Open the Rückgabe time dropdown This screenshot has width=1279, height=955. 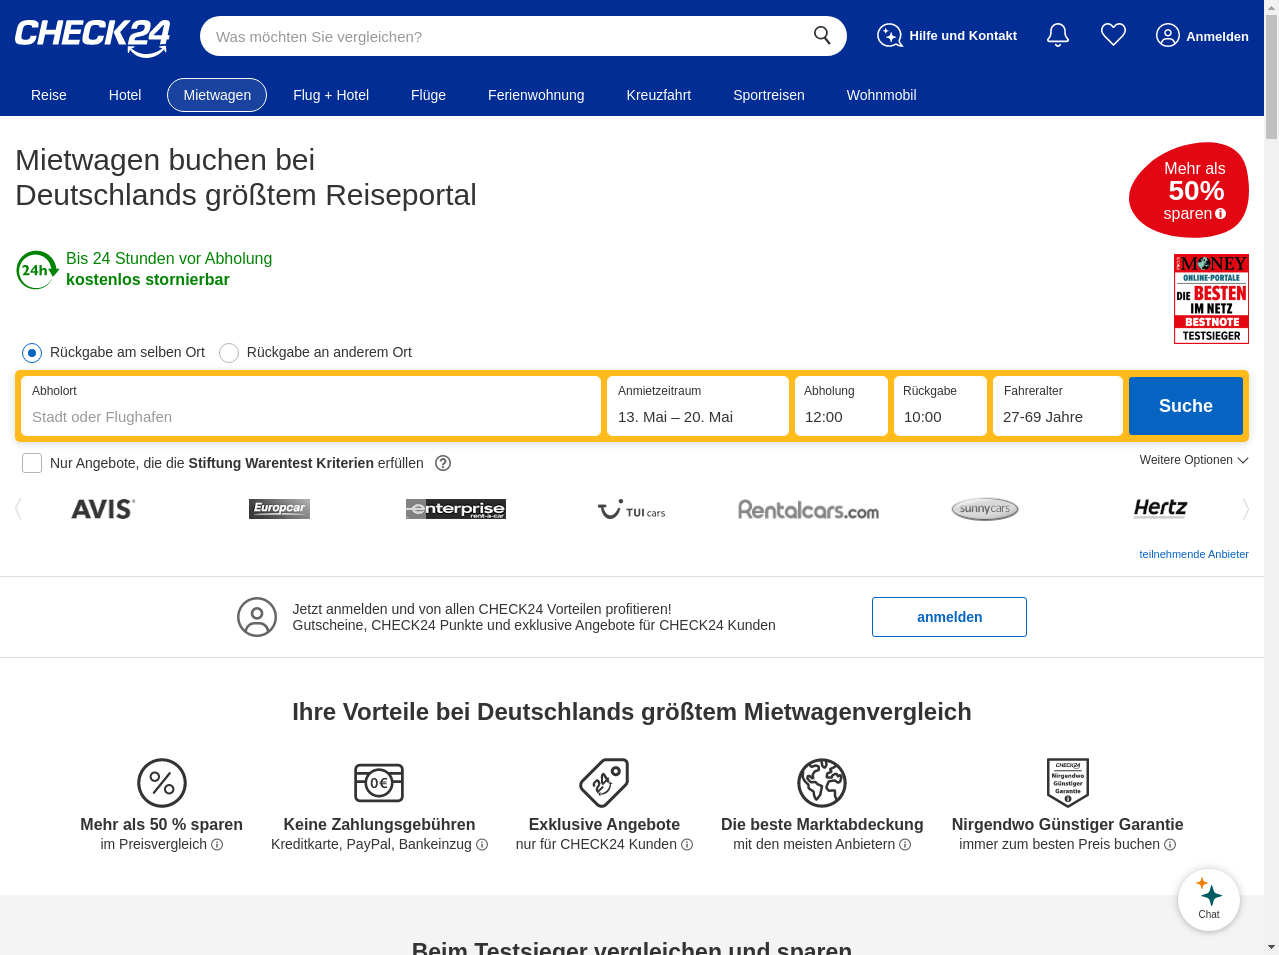(x=940, y=406)
